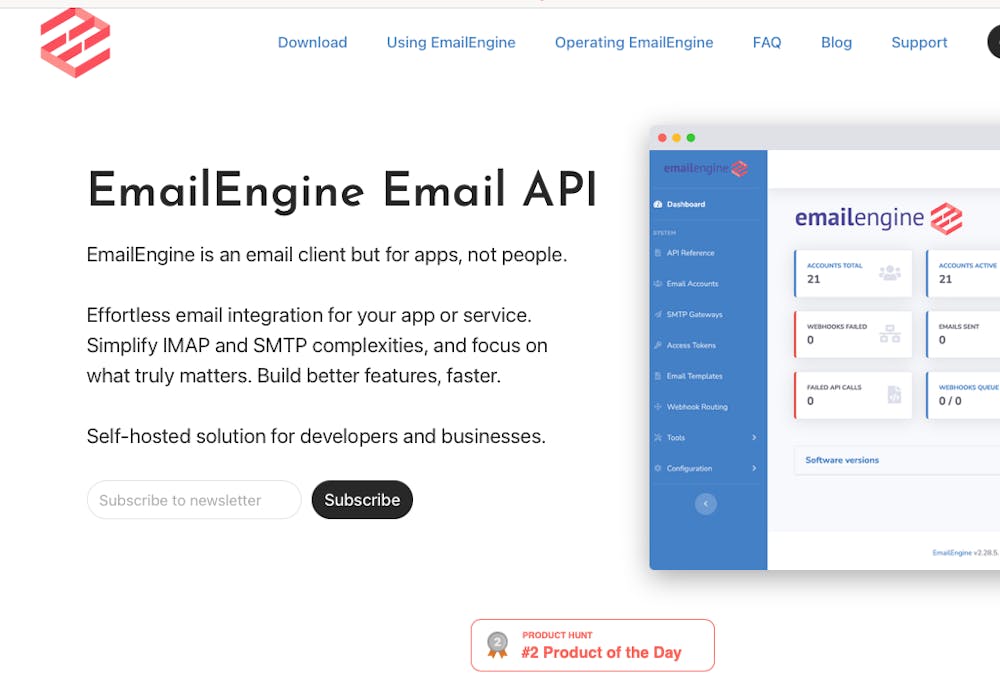Viewport: 1000px width, 696px height.
Task: Select Webhook Routing in the sidebar
Action: (697, 406)
